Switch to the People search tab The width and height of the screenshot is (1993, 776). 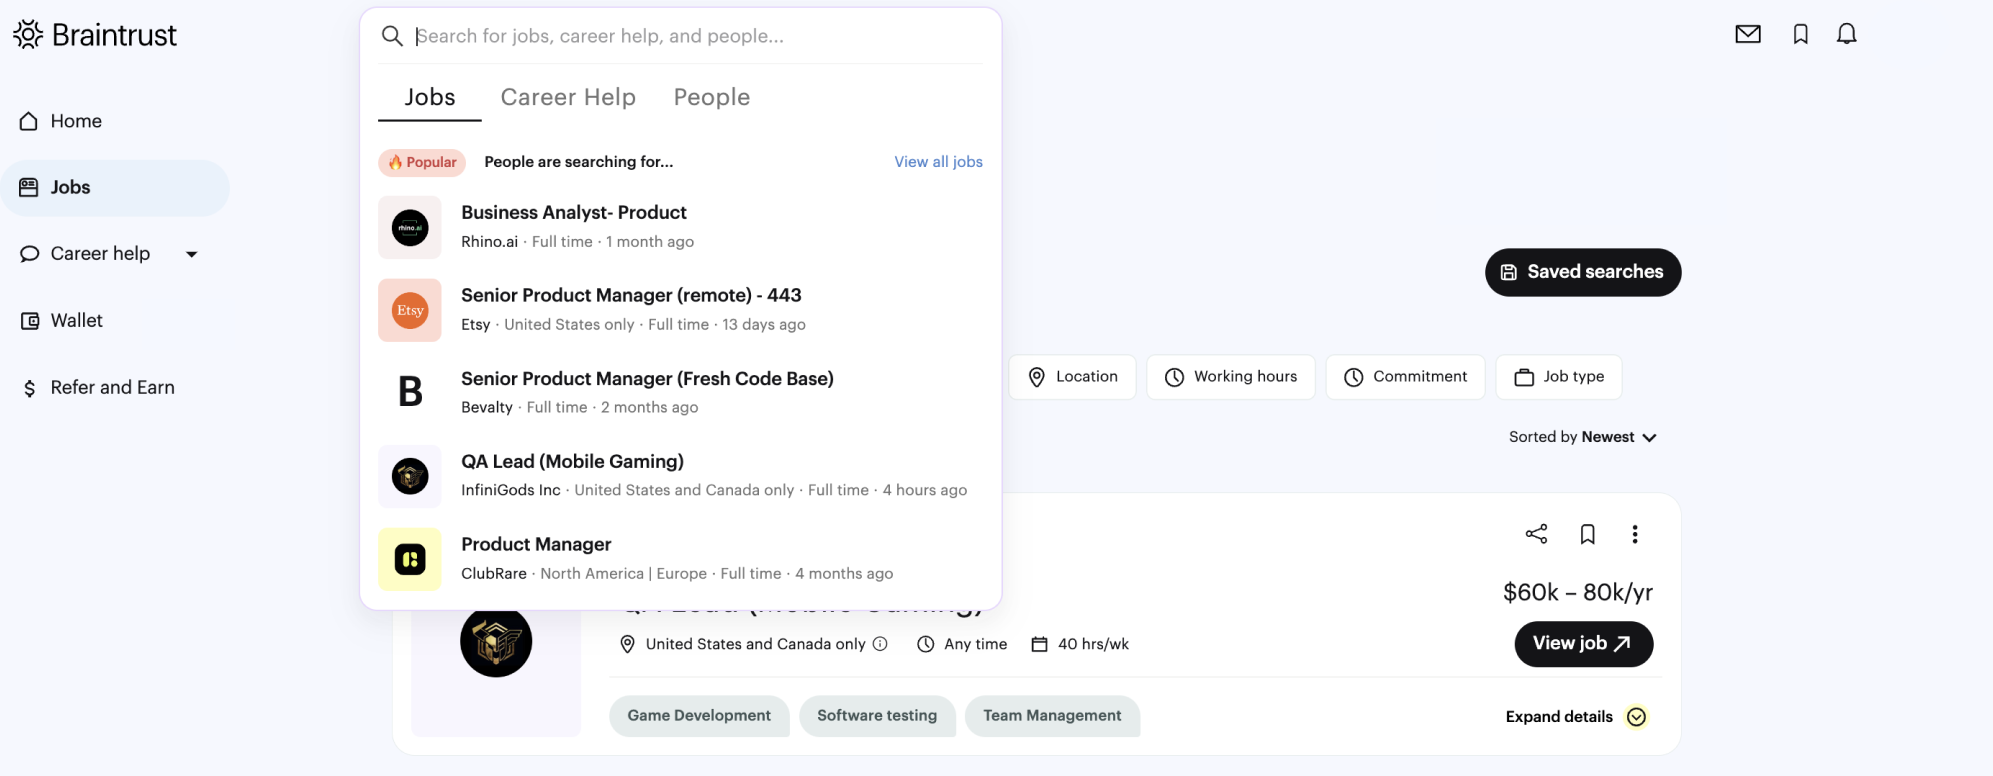(x=711, y=97)
